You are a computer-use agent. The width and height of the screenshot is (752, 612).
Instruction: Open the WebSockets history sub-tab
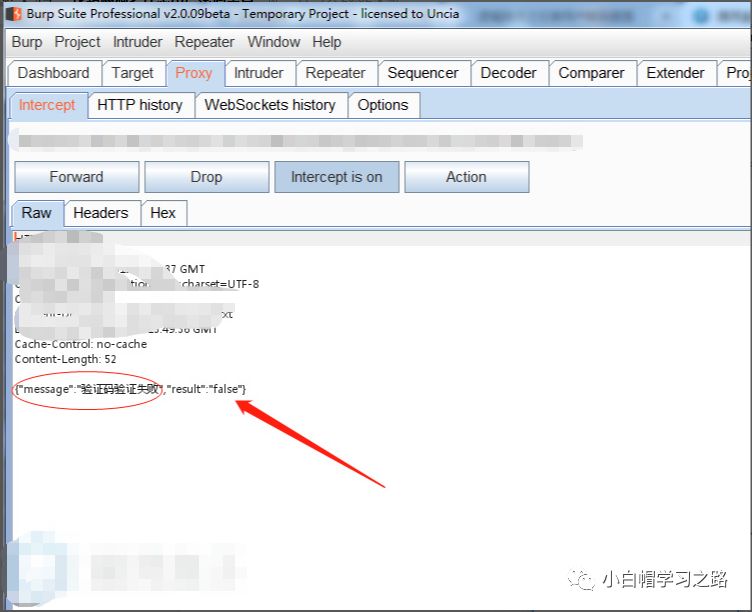coord(270,105)
